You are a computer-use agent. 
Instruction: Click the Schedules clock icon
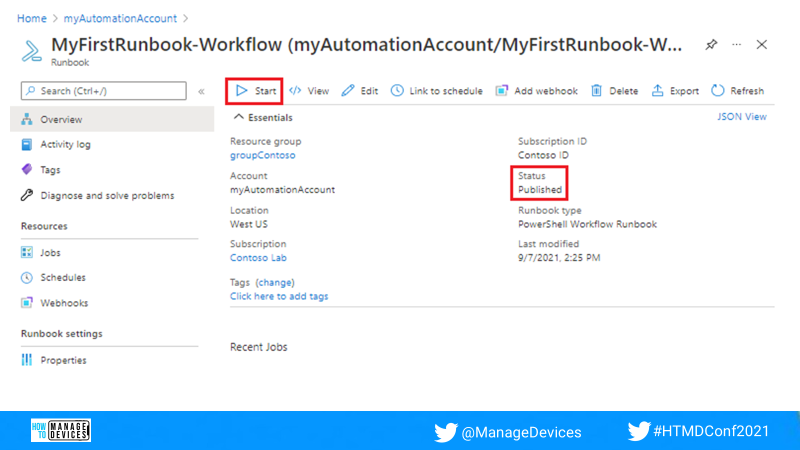coord(27,278)
